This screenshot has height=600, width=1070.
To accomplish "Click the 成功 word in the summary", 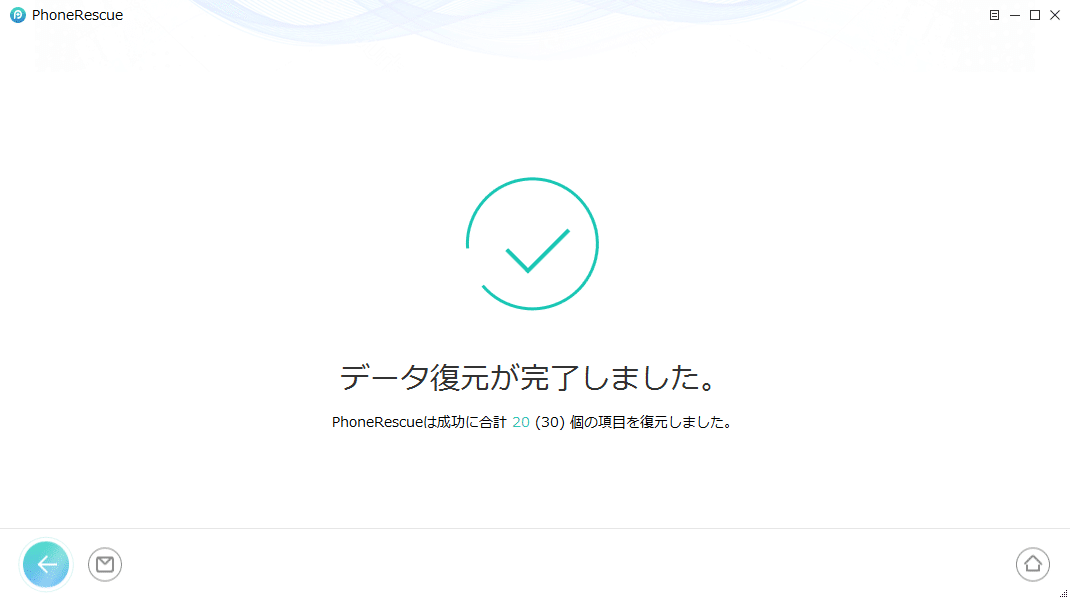I will [x=450, y=423].
